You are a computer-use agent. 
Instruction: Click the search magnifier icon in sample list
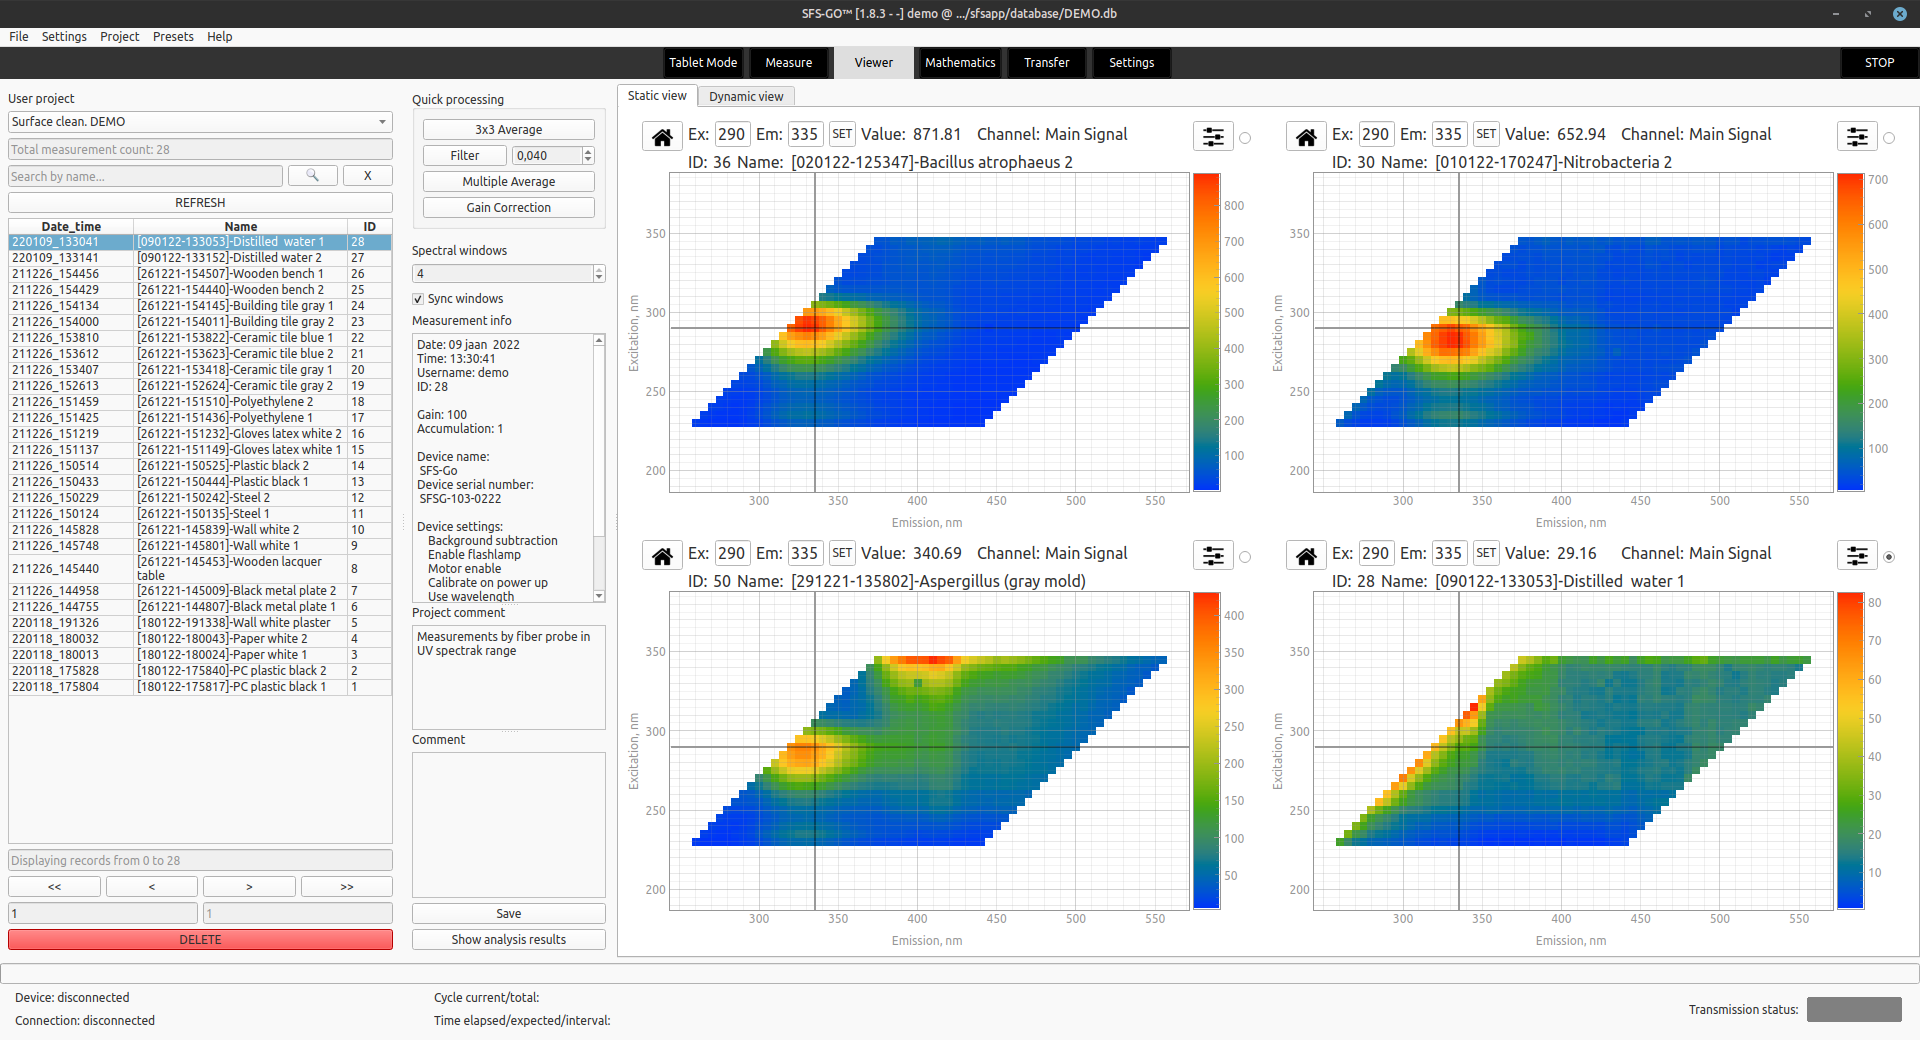tap(312, 175)
